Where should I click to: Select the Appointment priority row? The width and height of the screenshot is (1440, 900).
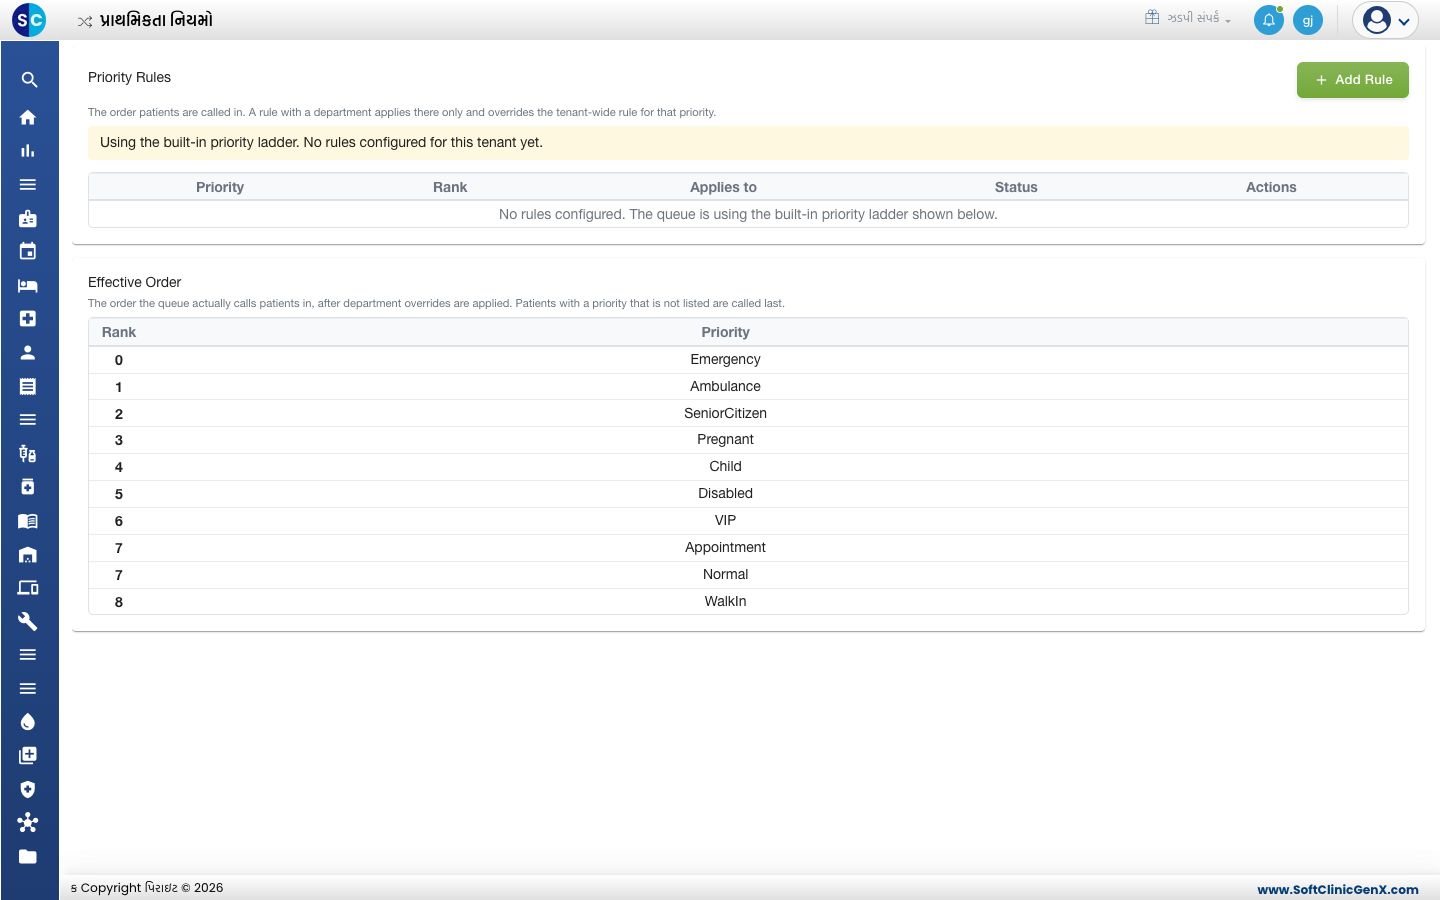(x=748, y=548)
